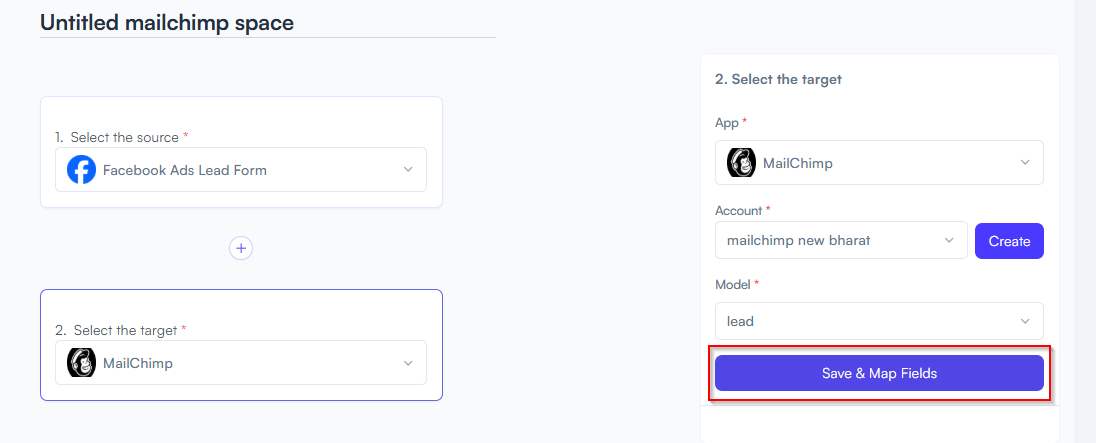The image size is (1096, 443).
Task: Click the Create account button
Action: (x=1009, y=241)
